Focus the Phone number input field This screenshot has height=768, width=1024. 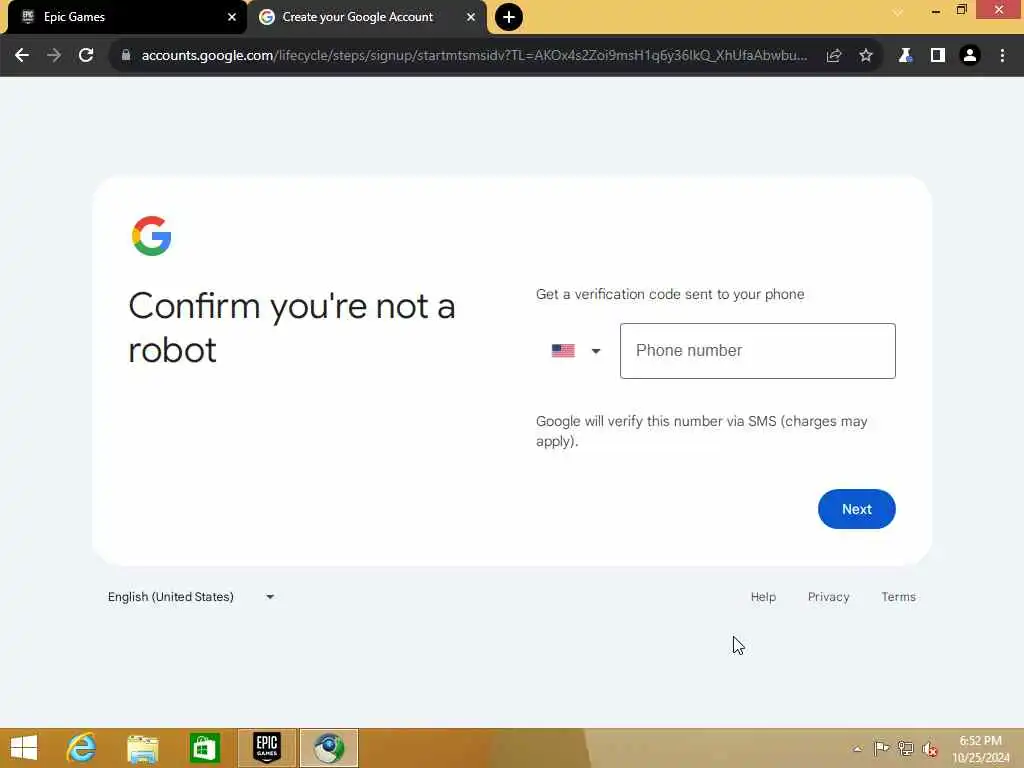coord(758,351)
